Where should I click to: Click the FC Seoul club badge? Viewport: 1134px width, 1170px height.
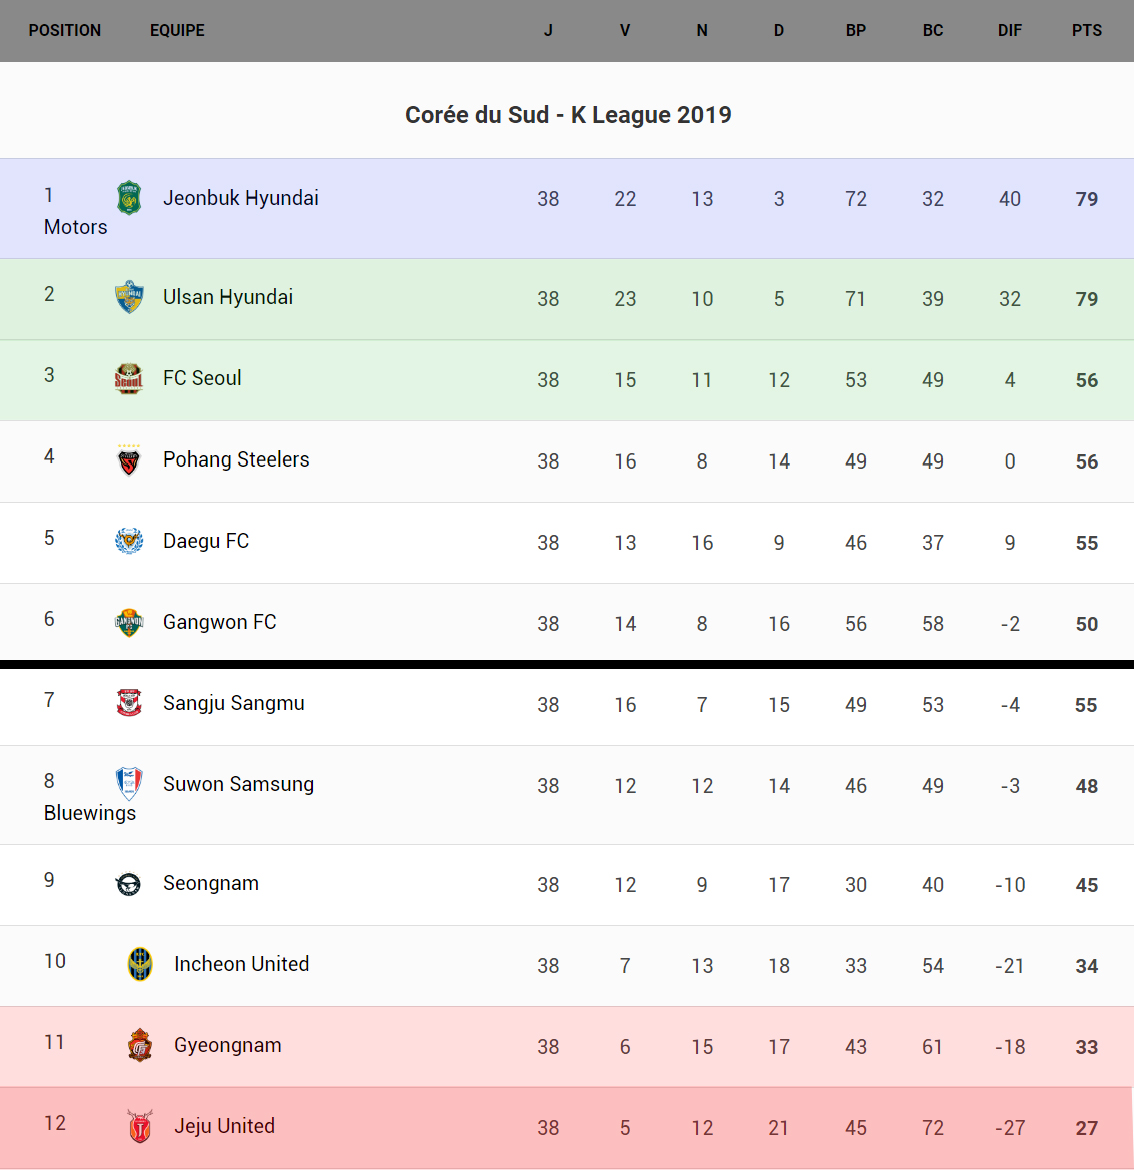pyautogui.click(x=129, y=378)
